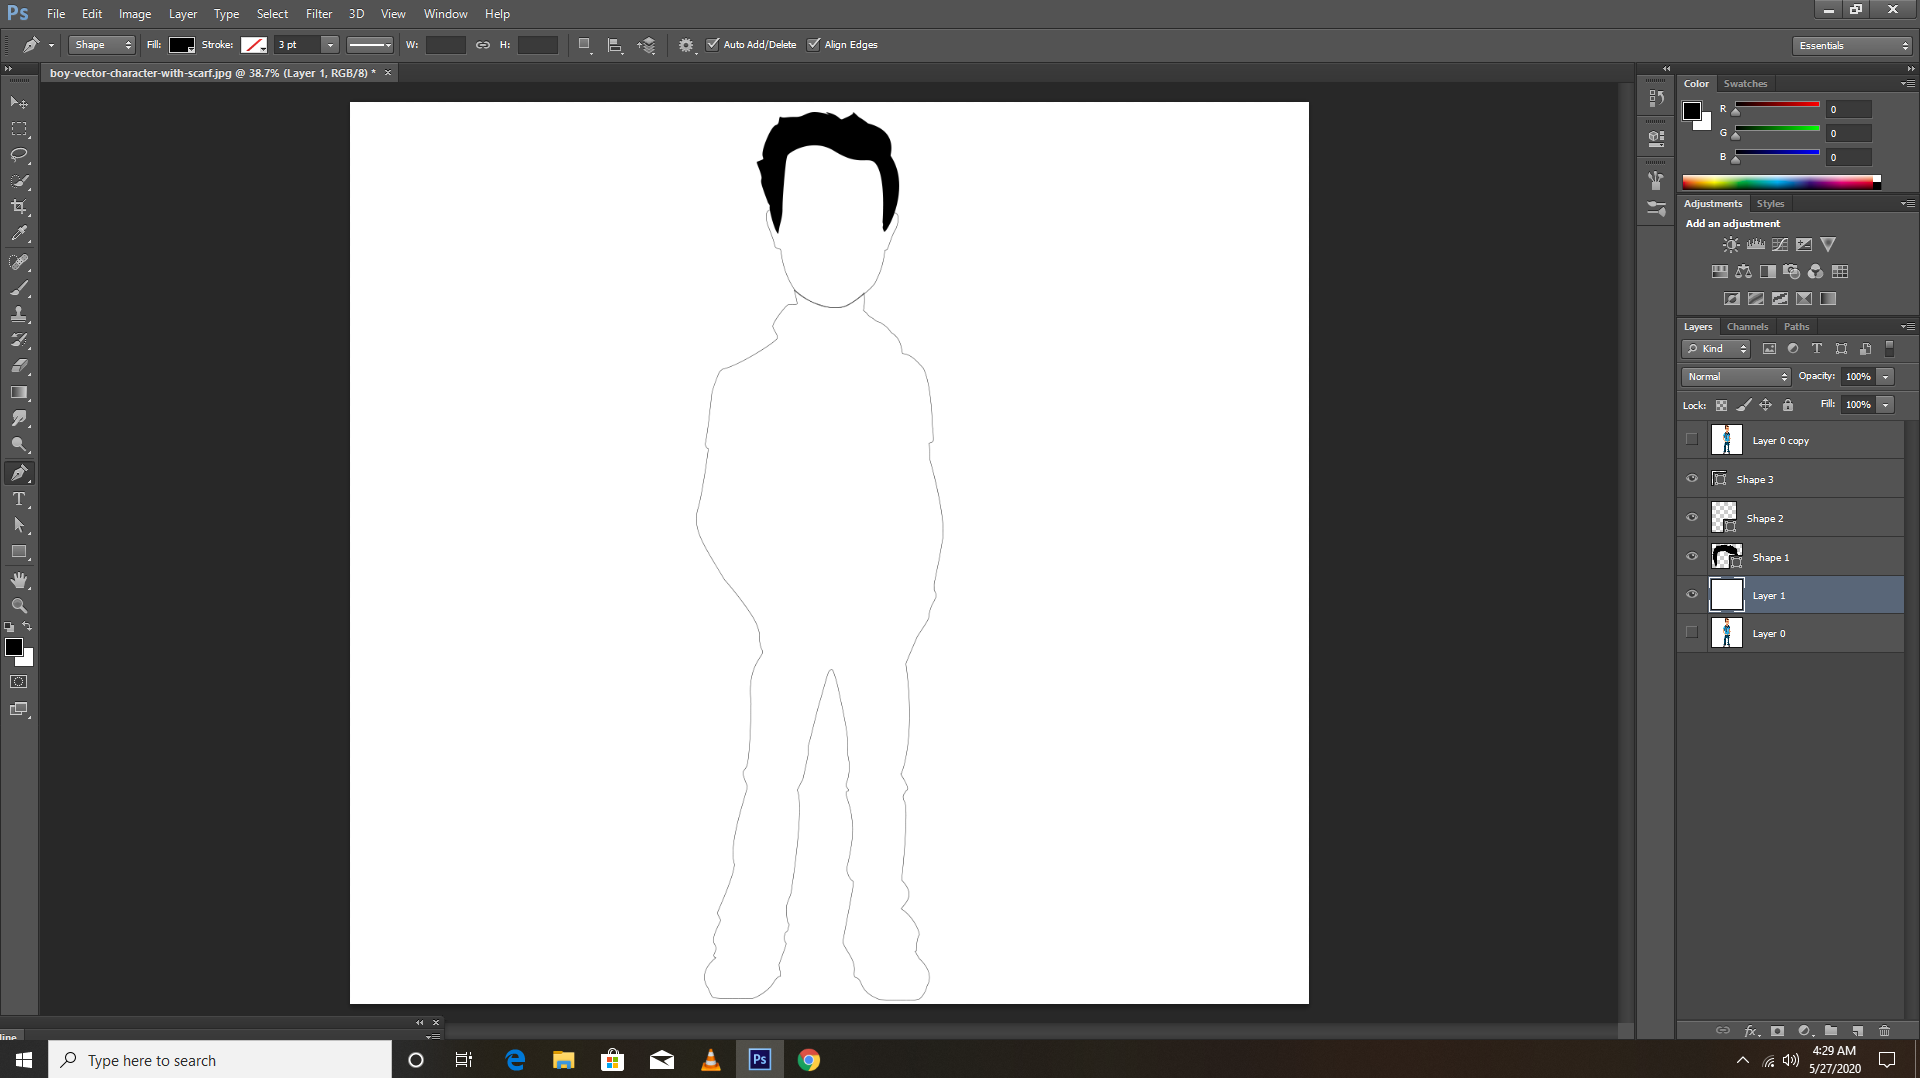
Task: Open the Opacity slider dropdown arrow
Action: point(1885,377)
